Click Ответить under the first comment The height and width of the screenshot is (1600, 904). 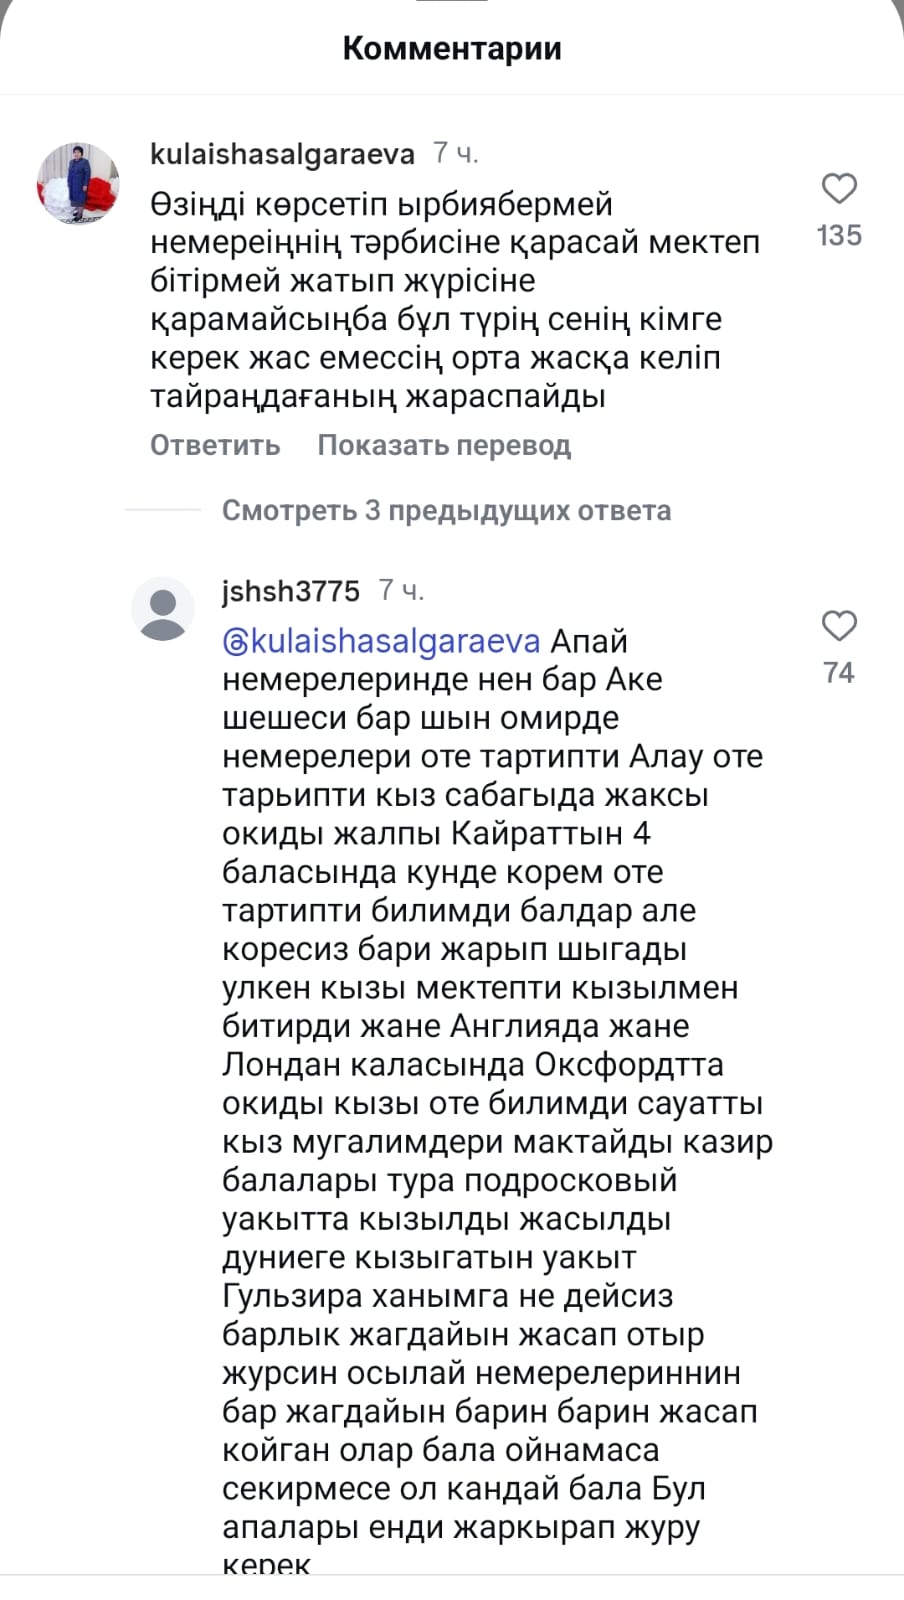[215, 445]
